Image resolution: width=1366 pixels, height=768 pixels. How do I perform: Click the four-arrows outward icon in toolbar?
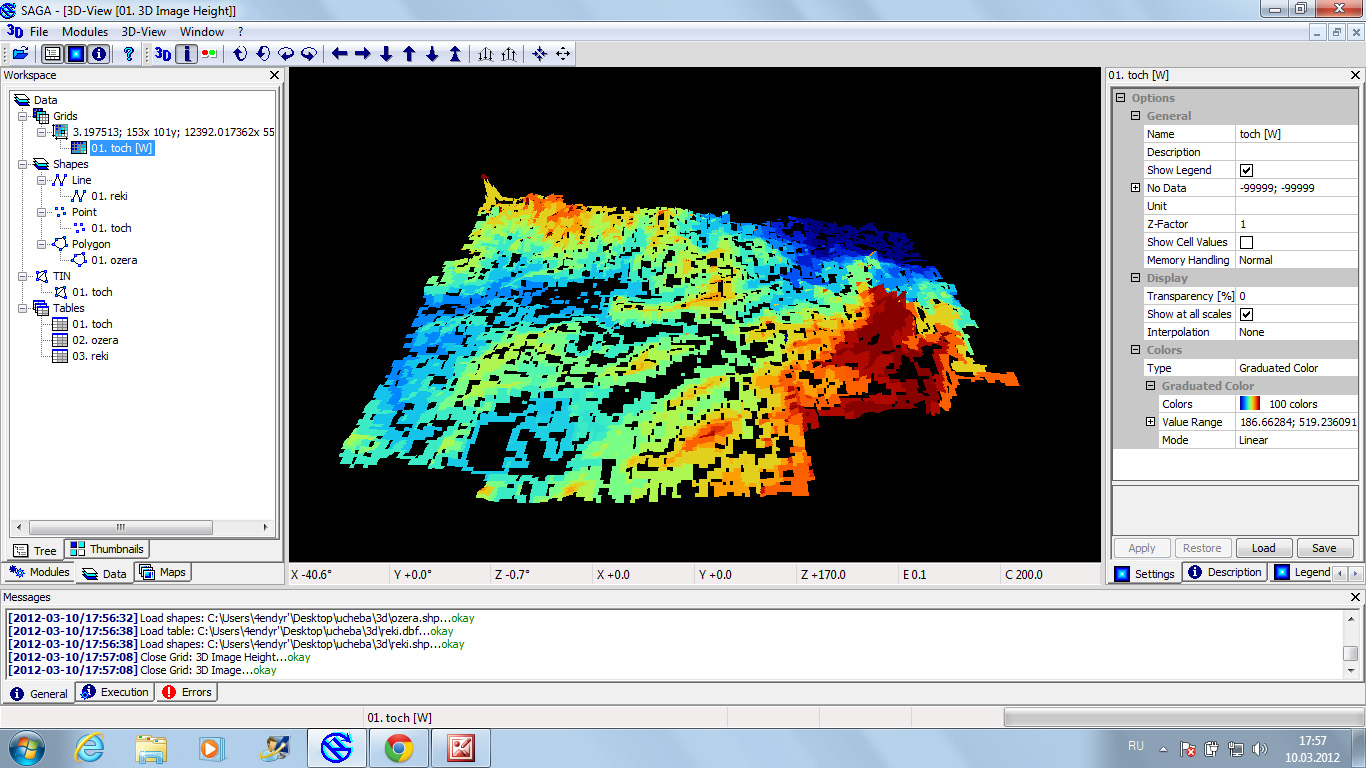point(563,54)
